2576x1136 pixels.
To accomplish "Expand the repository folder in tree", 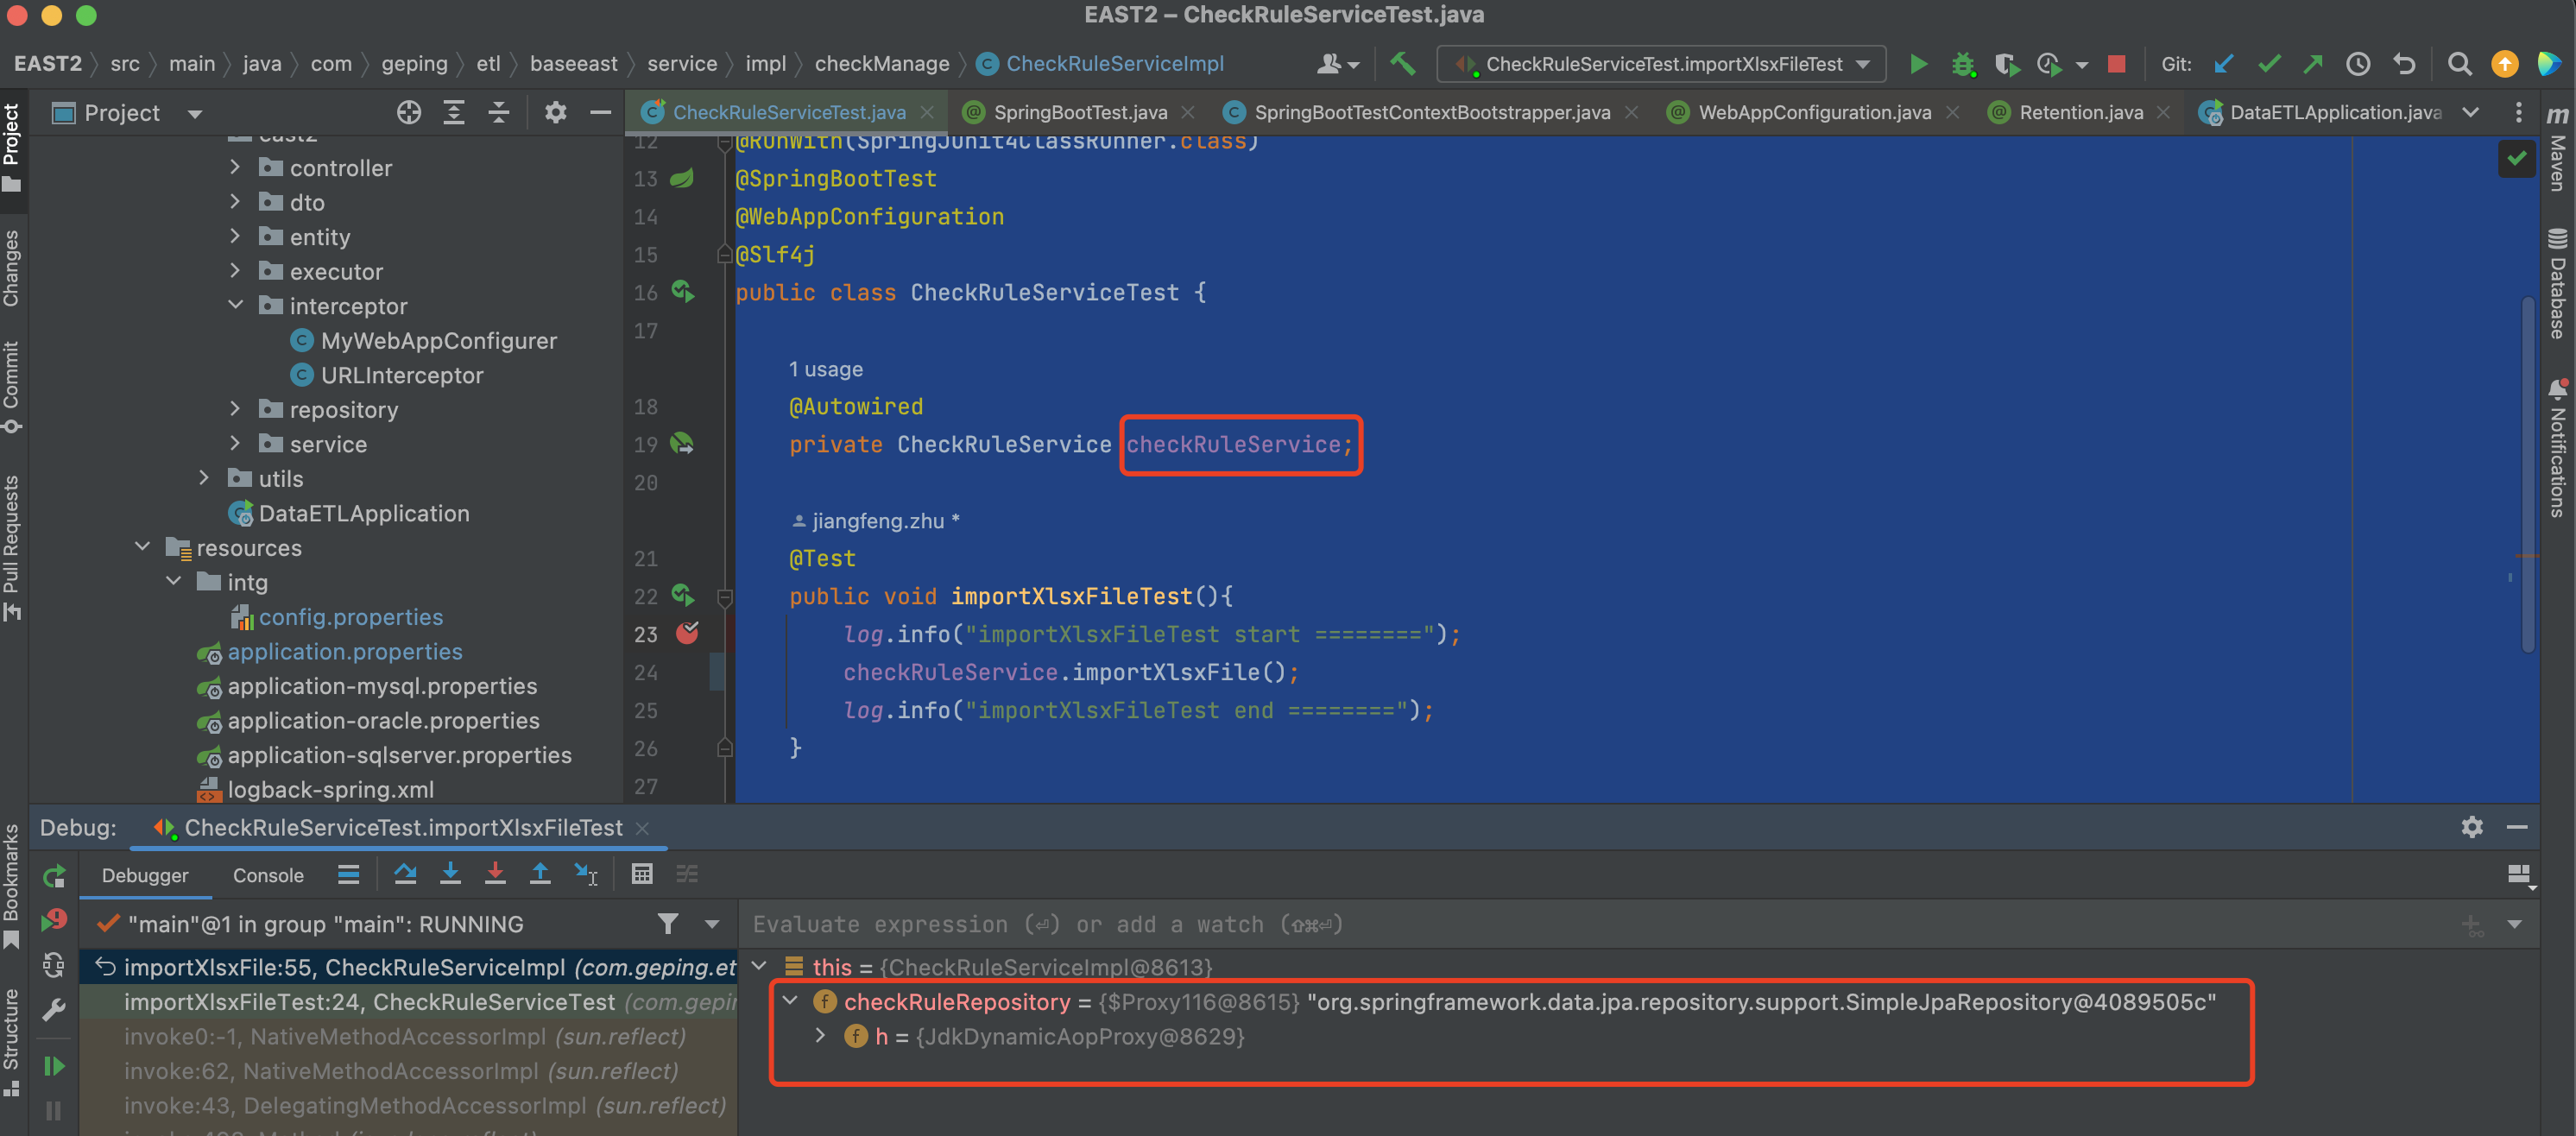I will [235, 409].
